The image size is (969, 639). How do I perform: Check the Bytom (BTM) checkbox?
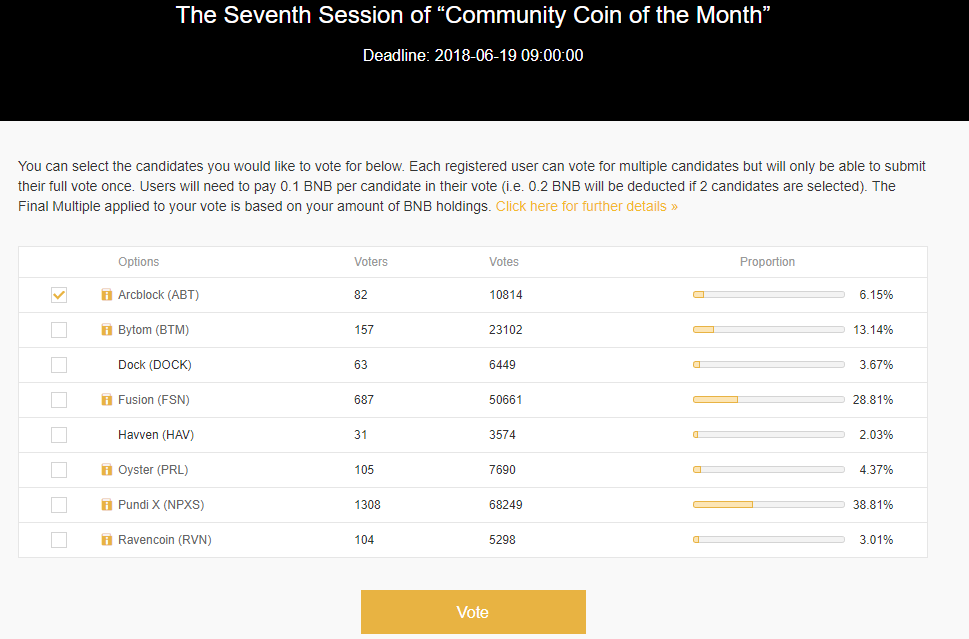(59, 330)
